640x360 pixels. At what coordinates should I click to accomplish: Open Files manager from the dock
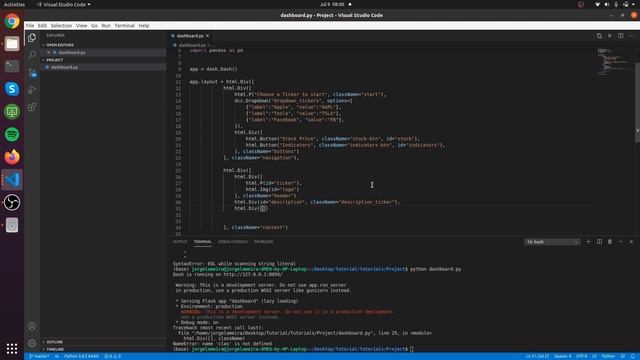click(12, 44)
